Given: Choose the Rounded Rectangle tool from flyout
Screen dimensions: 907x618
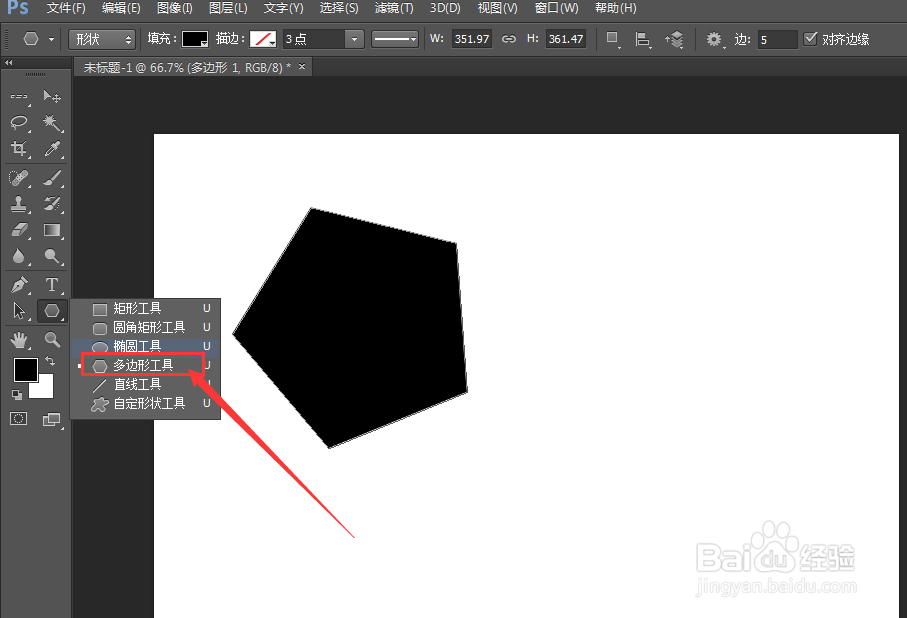Looking at the screenshot, I should click(145, 328).
